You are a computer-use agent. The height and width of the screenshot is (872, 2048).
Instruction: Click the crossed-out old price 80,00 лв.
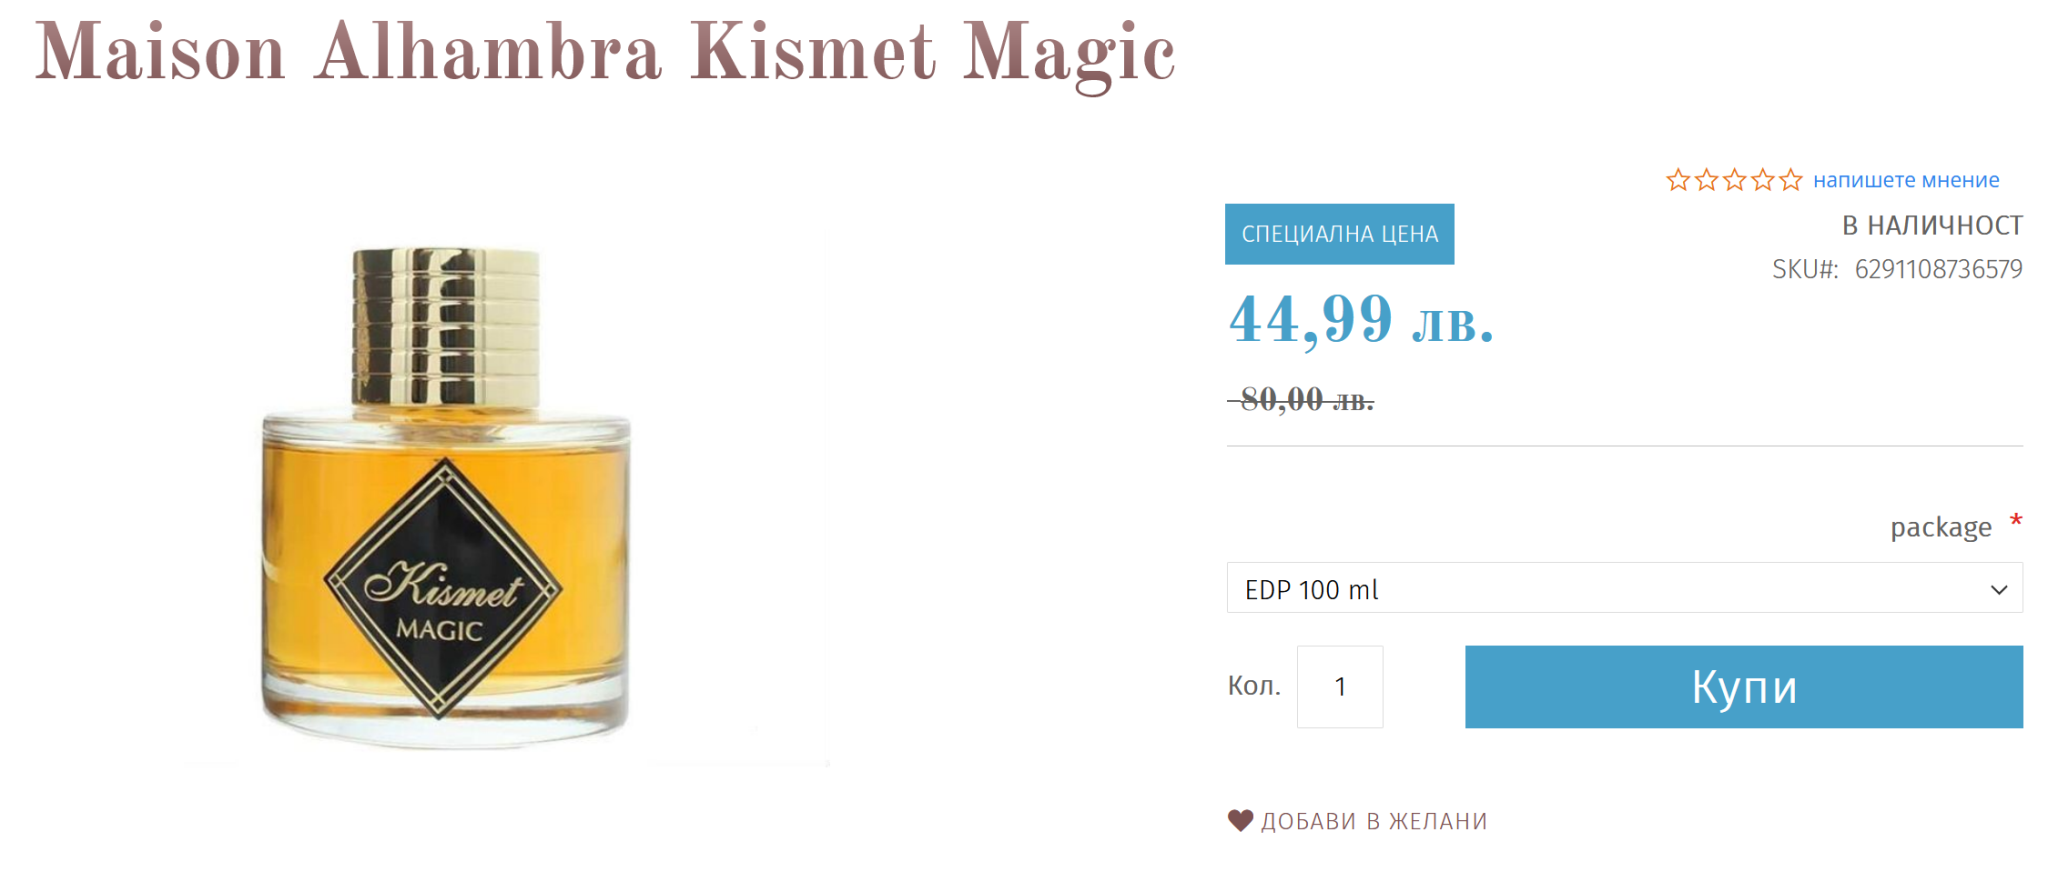click(1301, 400)
